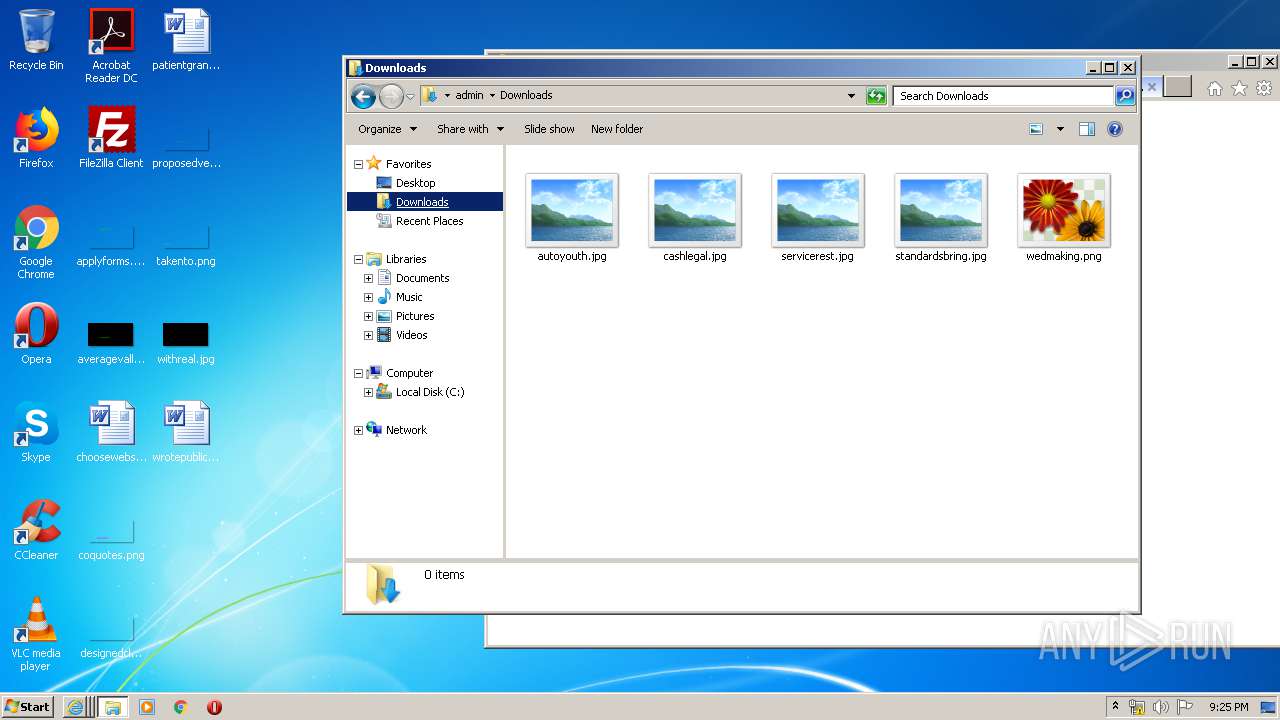Click the search magnifier icon

coord(1125,96)
